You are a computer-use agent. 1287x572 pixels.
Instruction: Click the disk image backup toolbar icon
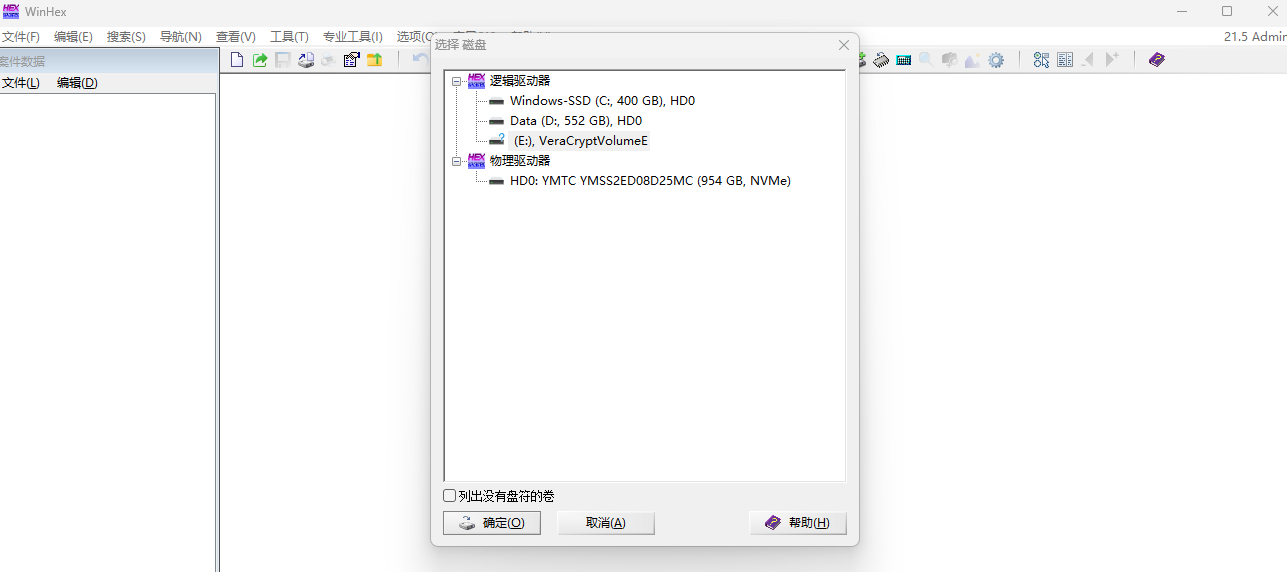[306, 60]
